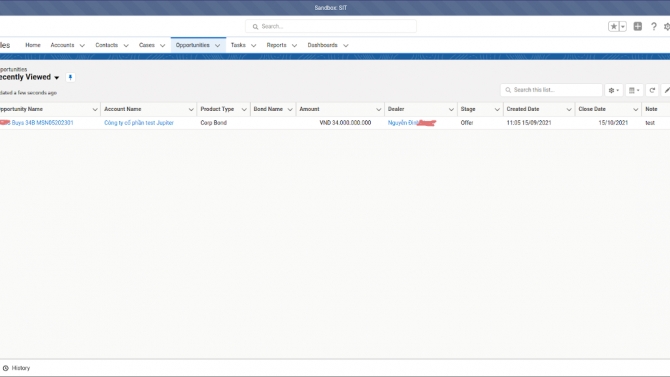
Task: Select the Opportunities tab
Action: 193,45
